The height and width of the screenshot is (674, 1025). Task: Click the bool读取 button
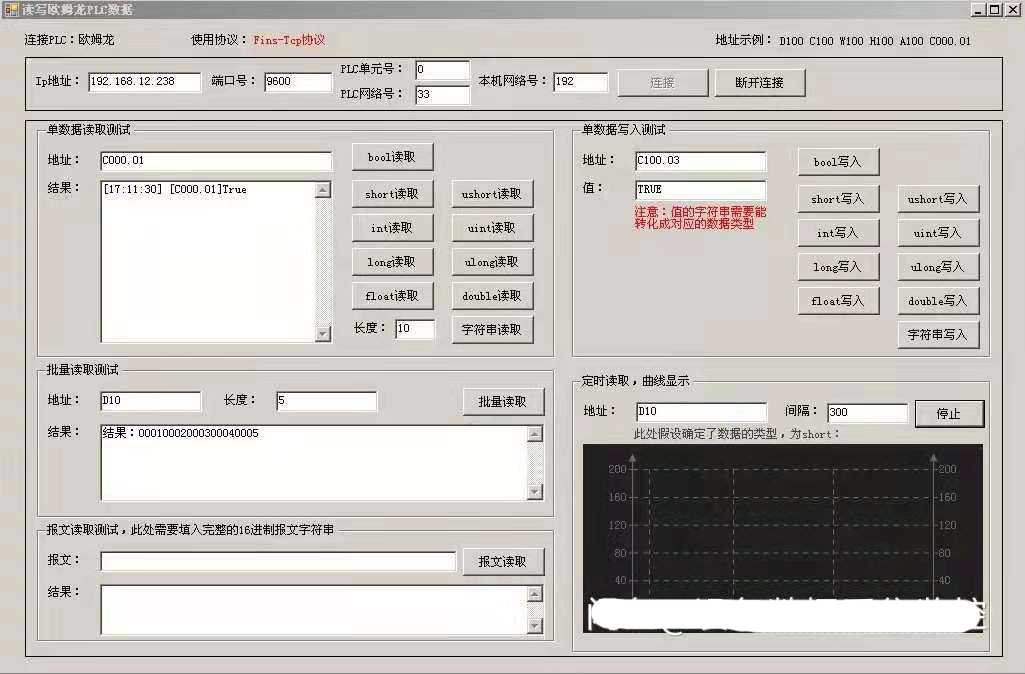[392, 157]
